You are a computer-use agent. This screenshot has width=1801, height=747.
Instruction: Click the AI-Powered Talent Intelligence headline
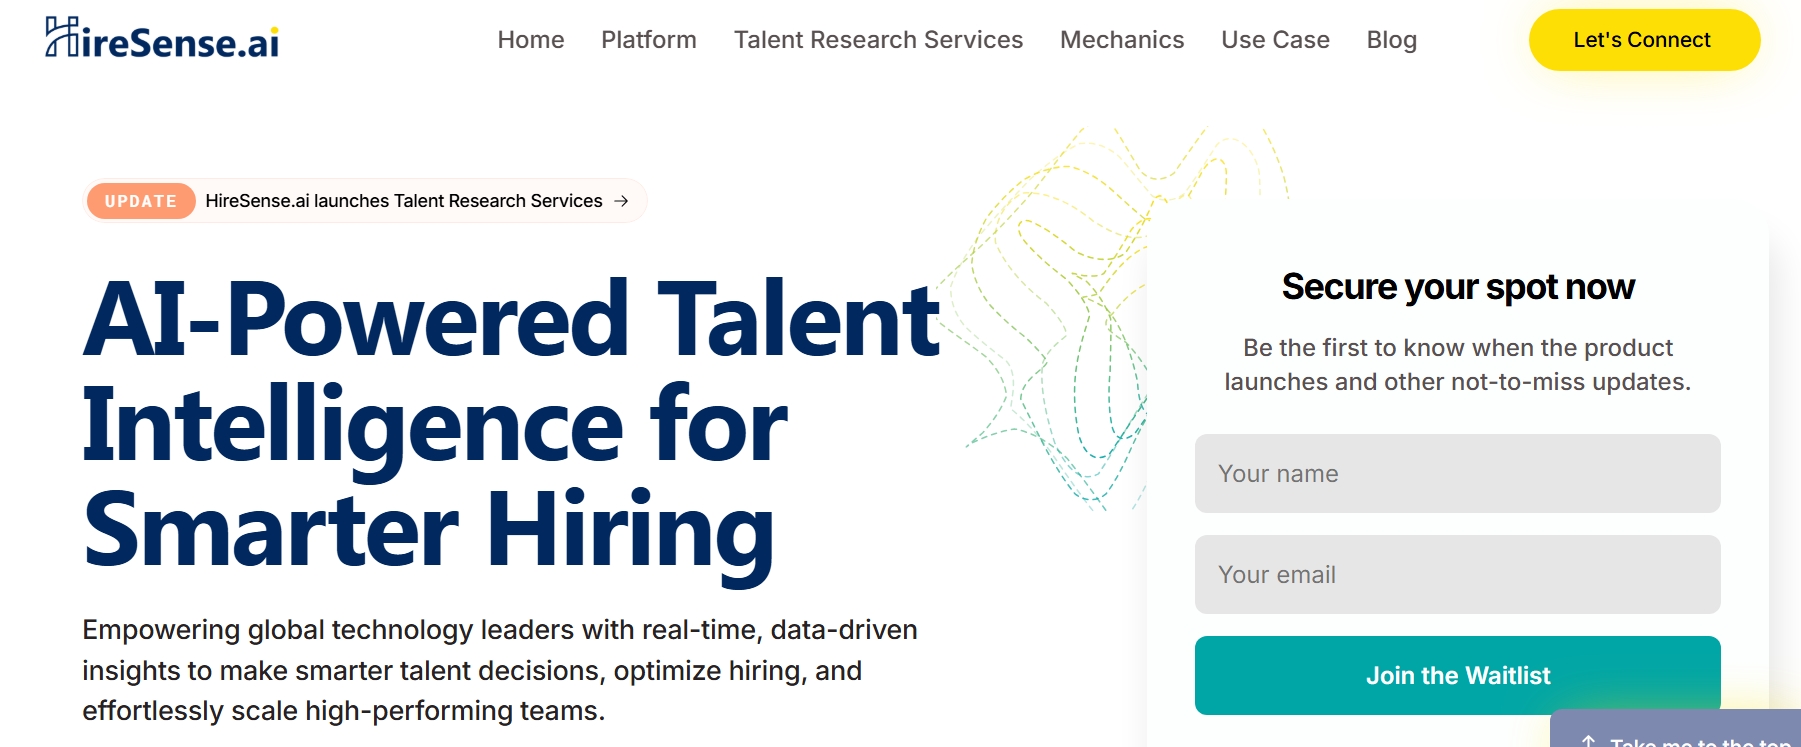pyautogui.click(x=511, y=427)
